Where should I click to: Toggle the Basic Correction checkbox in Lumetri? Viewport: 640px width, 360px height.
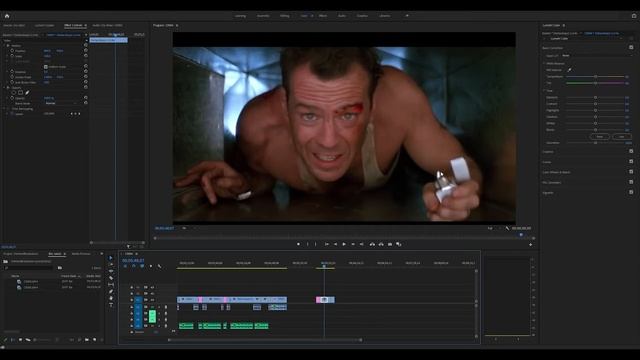click(x=631, y=47)
